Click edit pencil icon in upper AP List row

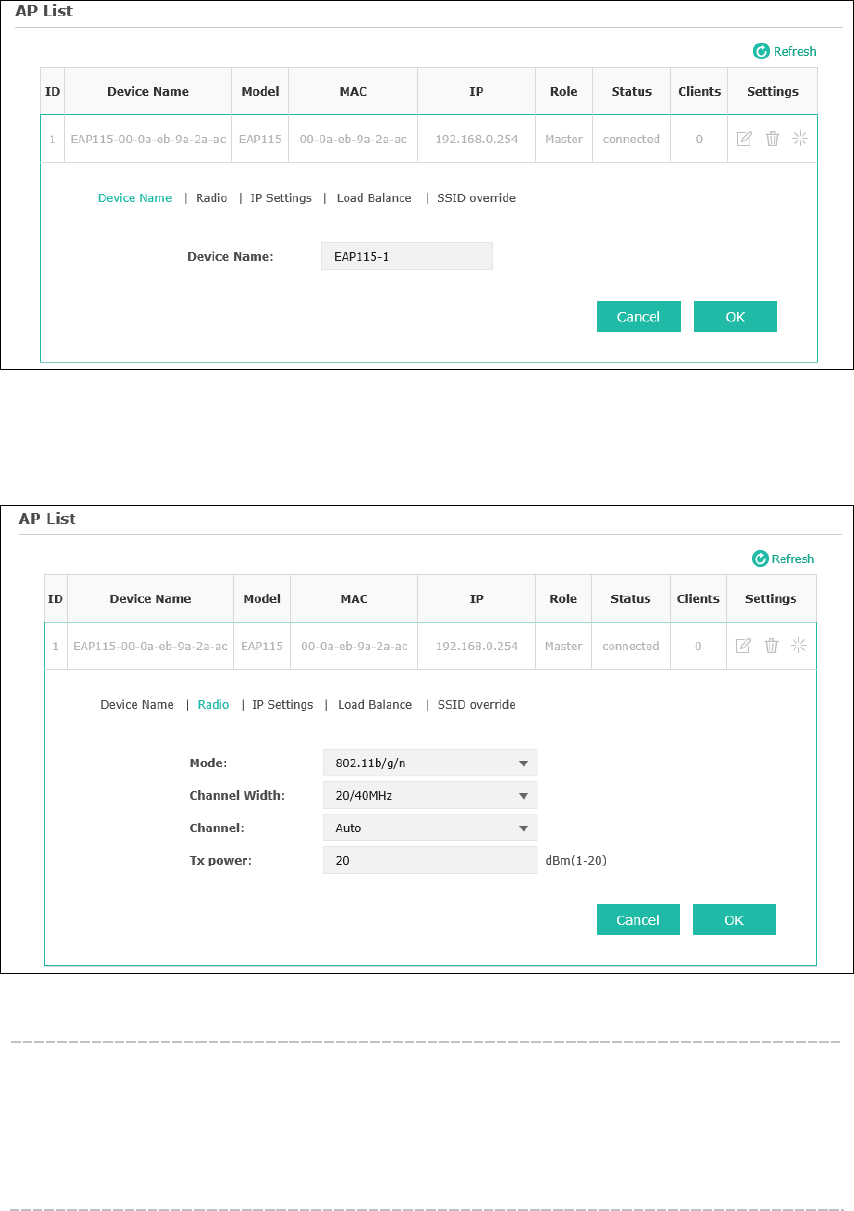click(x=744, y=139)
